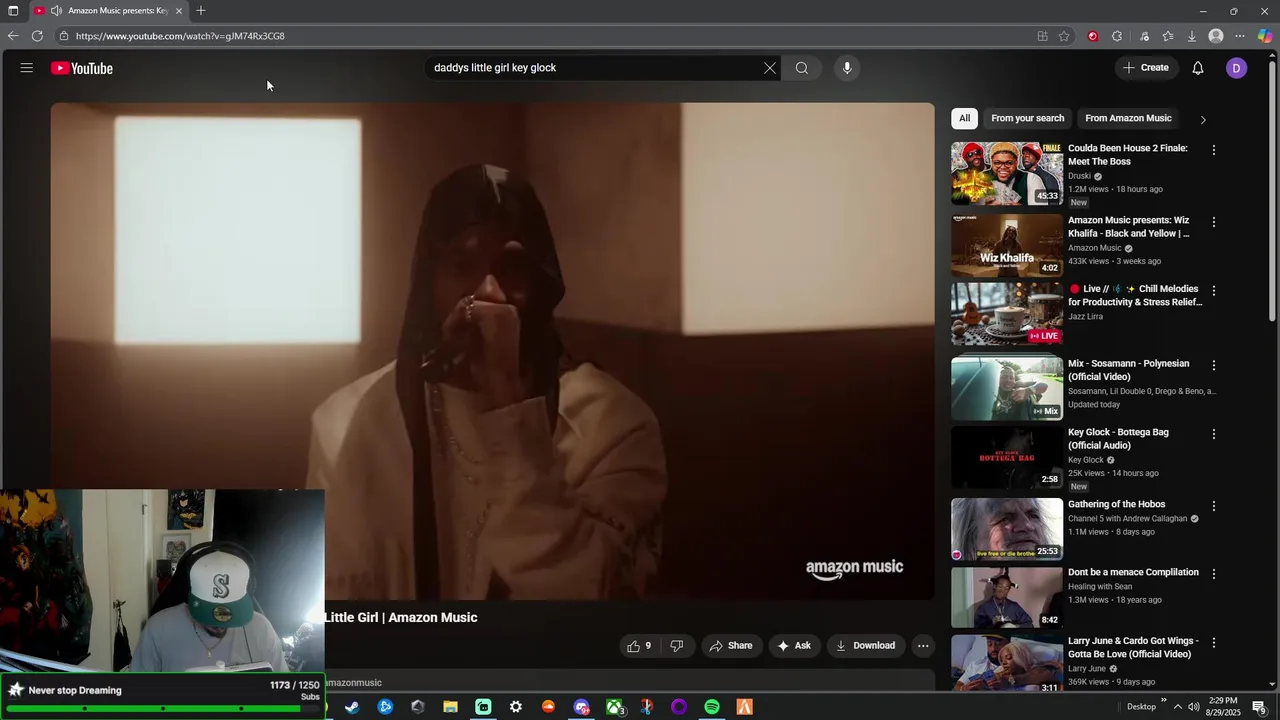Viewport: 1280px width, 720px height.
Task: Select From your search chip
Action: point(1027,118)
